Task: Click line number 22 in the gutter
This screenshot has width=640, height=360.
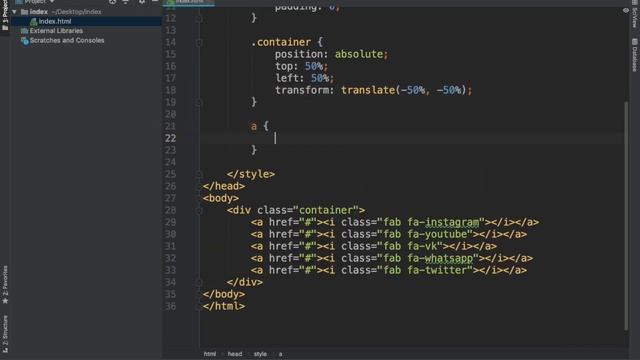Action: point(171,138)
